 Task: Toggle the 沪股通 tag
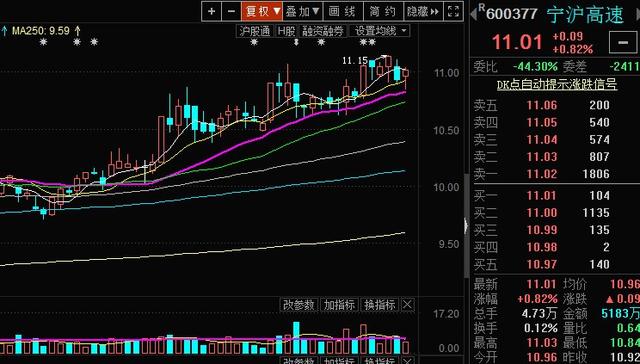click(255, 31)
